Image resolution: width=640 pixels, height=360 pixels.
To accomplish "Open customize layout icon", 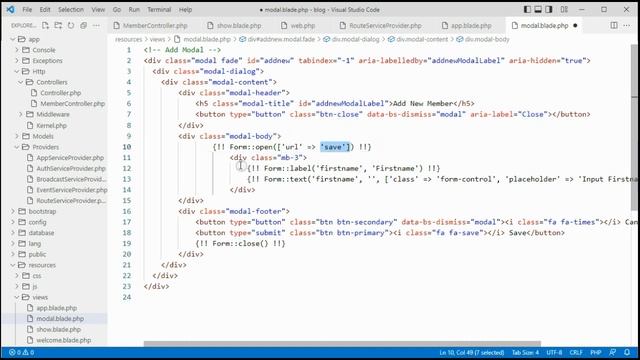I will click(x=564, y=9).
